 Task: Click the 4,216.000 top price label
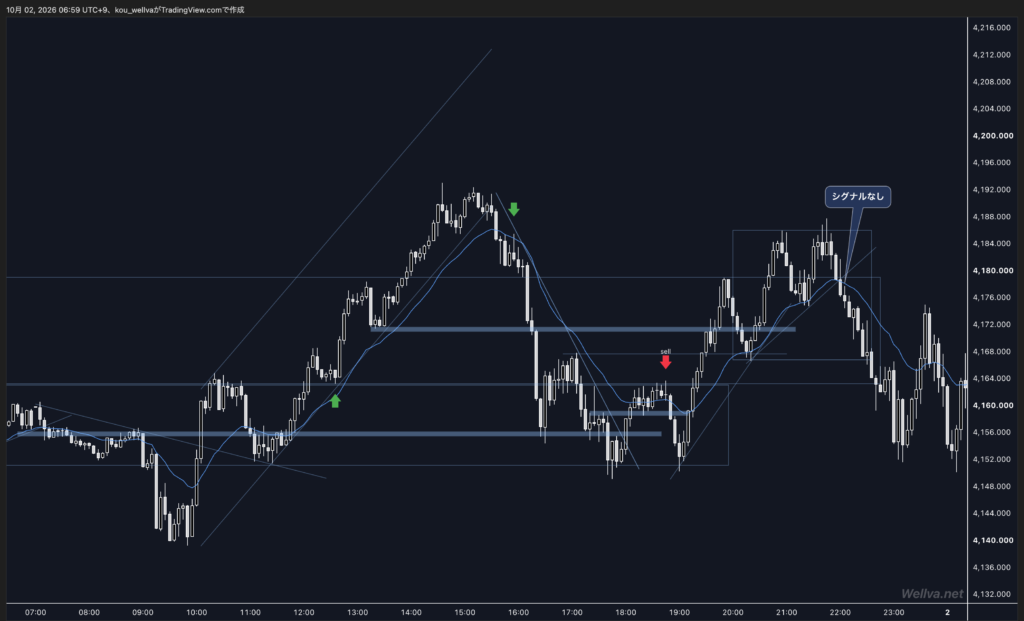click(993, 27)
